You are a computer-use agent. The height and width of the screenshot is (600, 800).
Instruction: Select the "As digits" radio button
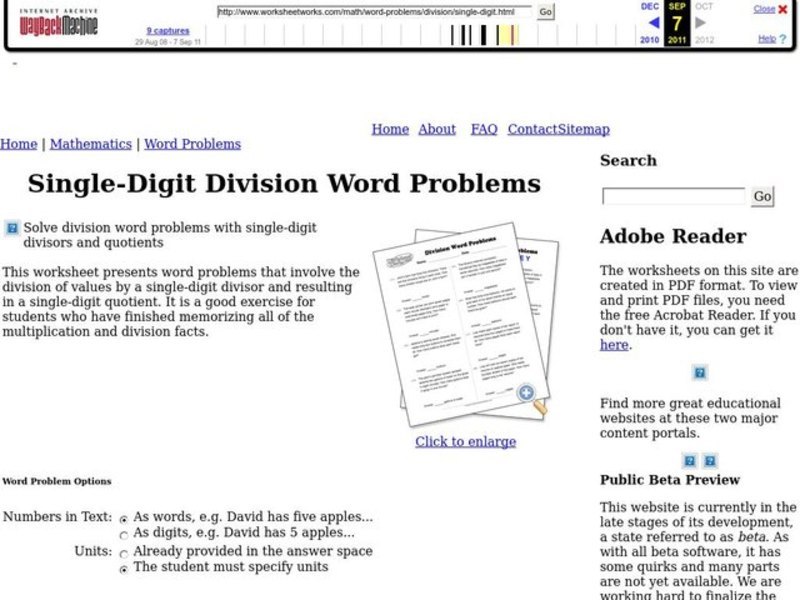(122, 534)
